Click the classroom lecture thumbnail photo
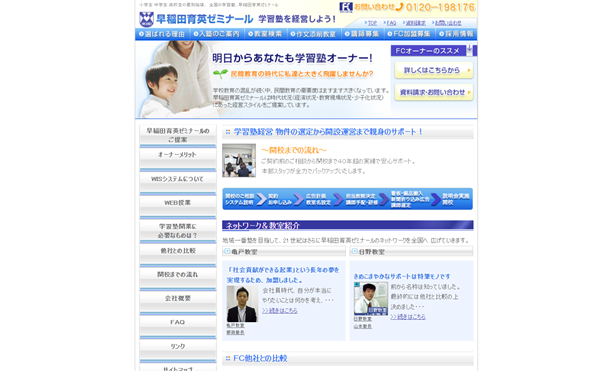This screenshot has width=600, height=371. tap(239, 160)
